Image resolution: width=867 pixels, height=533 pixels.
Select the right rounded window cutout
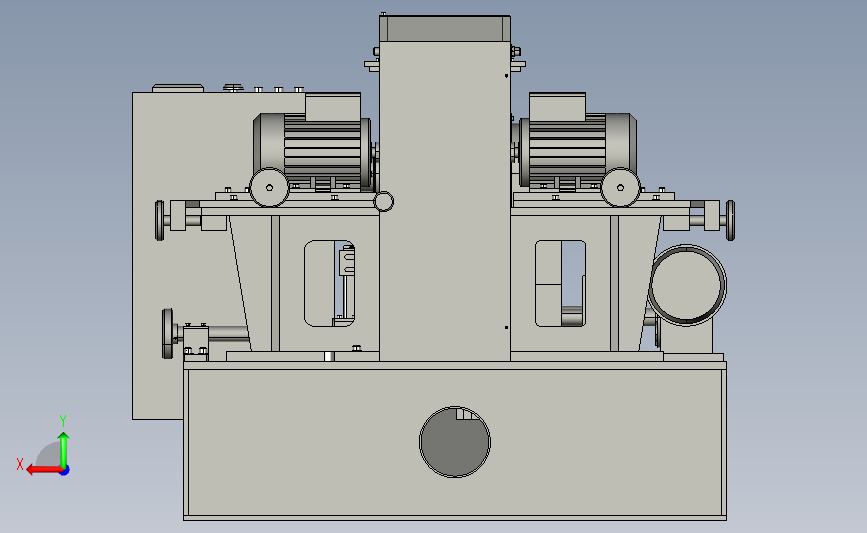[x=560, y=283]
